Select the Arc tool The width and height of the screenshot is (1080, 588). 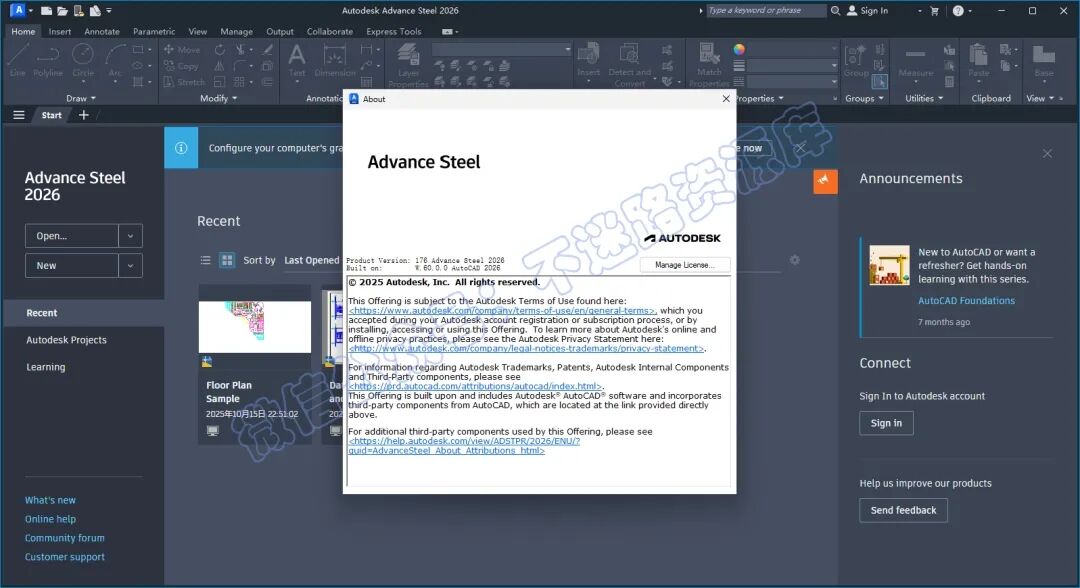click(114, 60)
